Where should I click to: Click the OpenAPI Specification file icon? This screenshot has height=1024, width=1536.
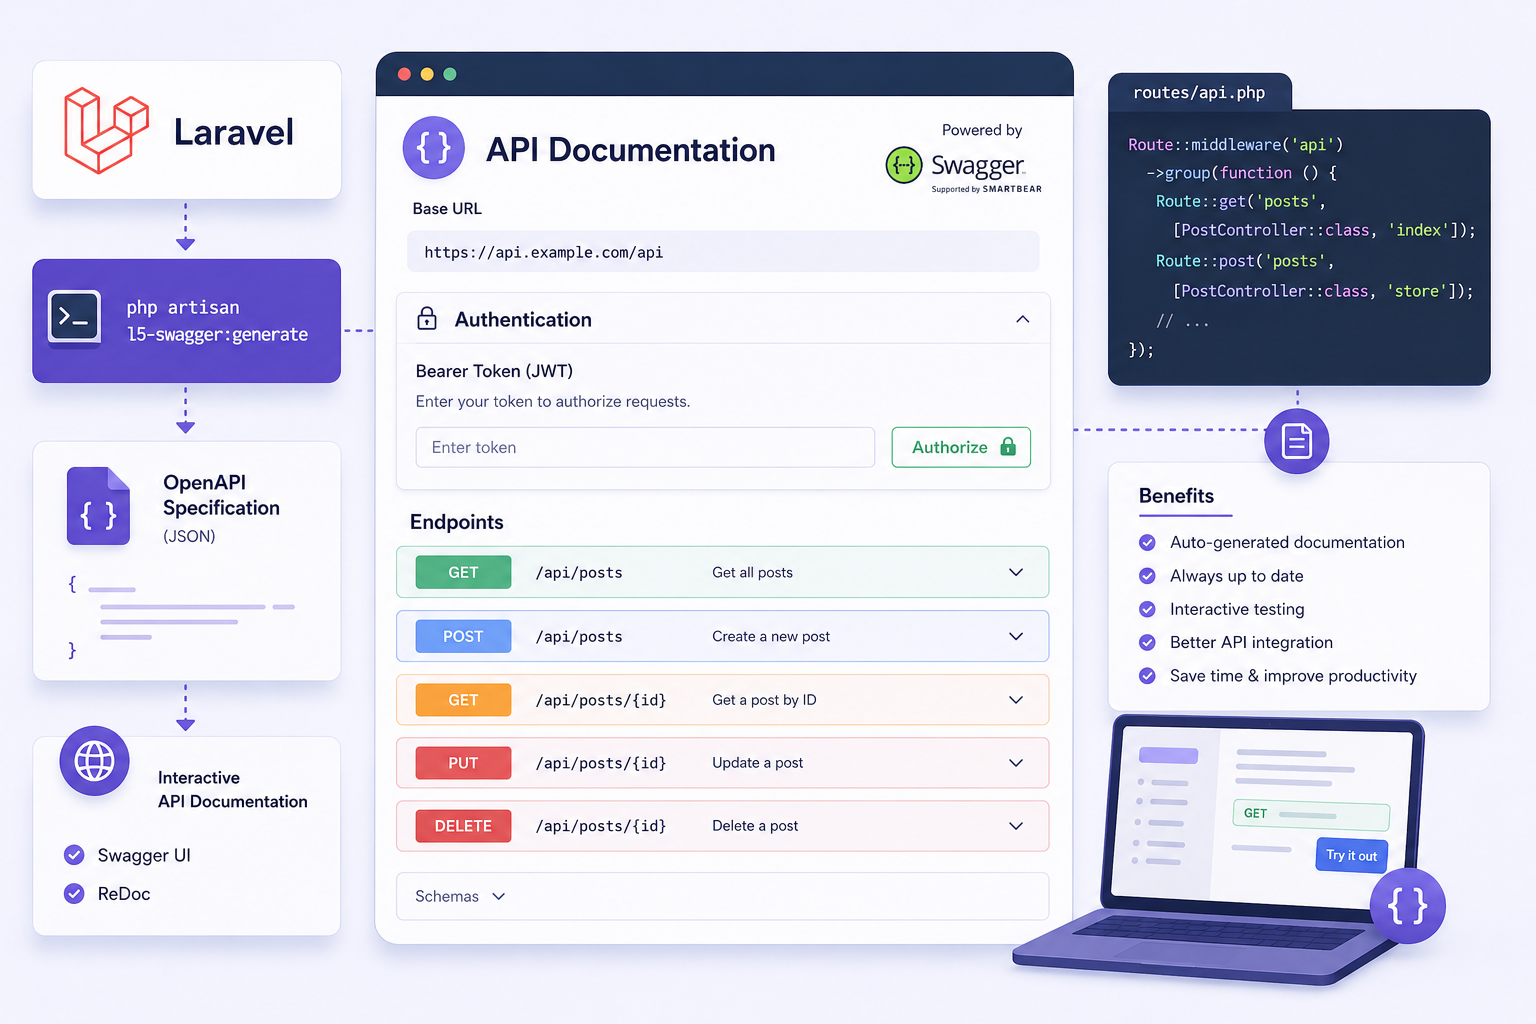[x=98, y=506]
